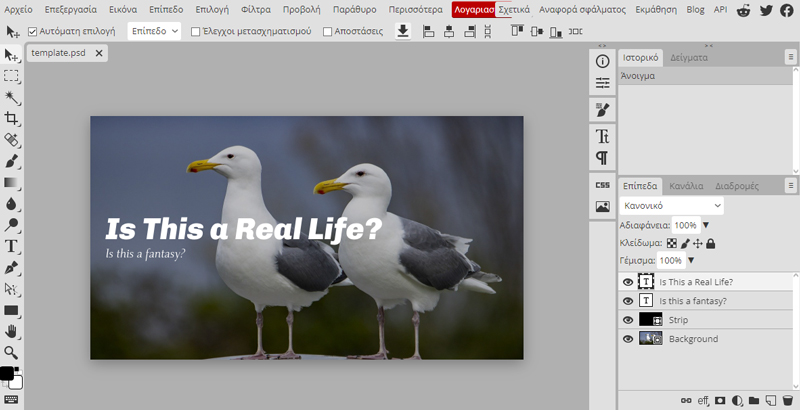Align left edges icon

coord(429,31)
